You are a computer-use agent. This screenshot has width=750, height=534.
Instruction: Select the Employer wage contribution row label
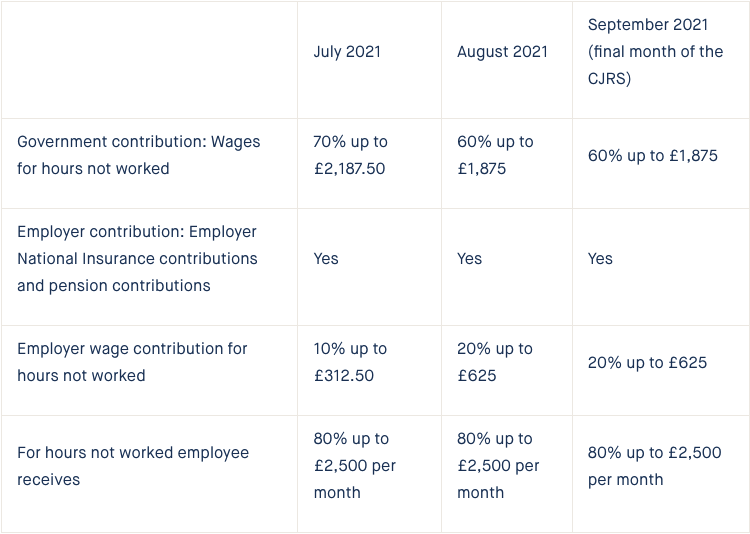(132, 362)
